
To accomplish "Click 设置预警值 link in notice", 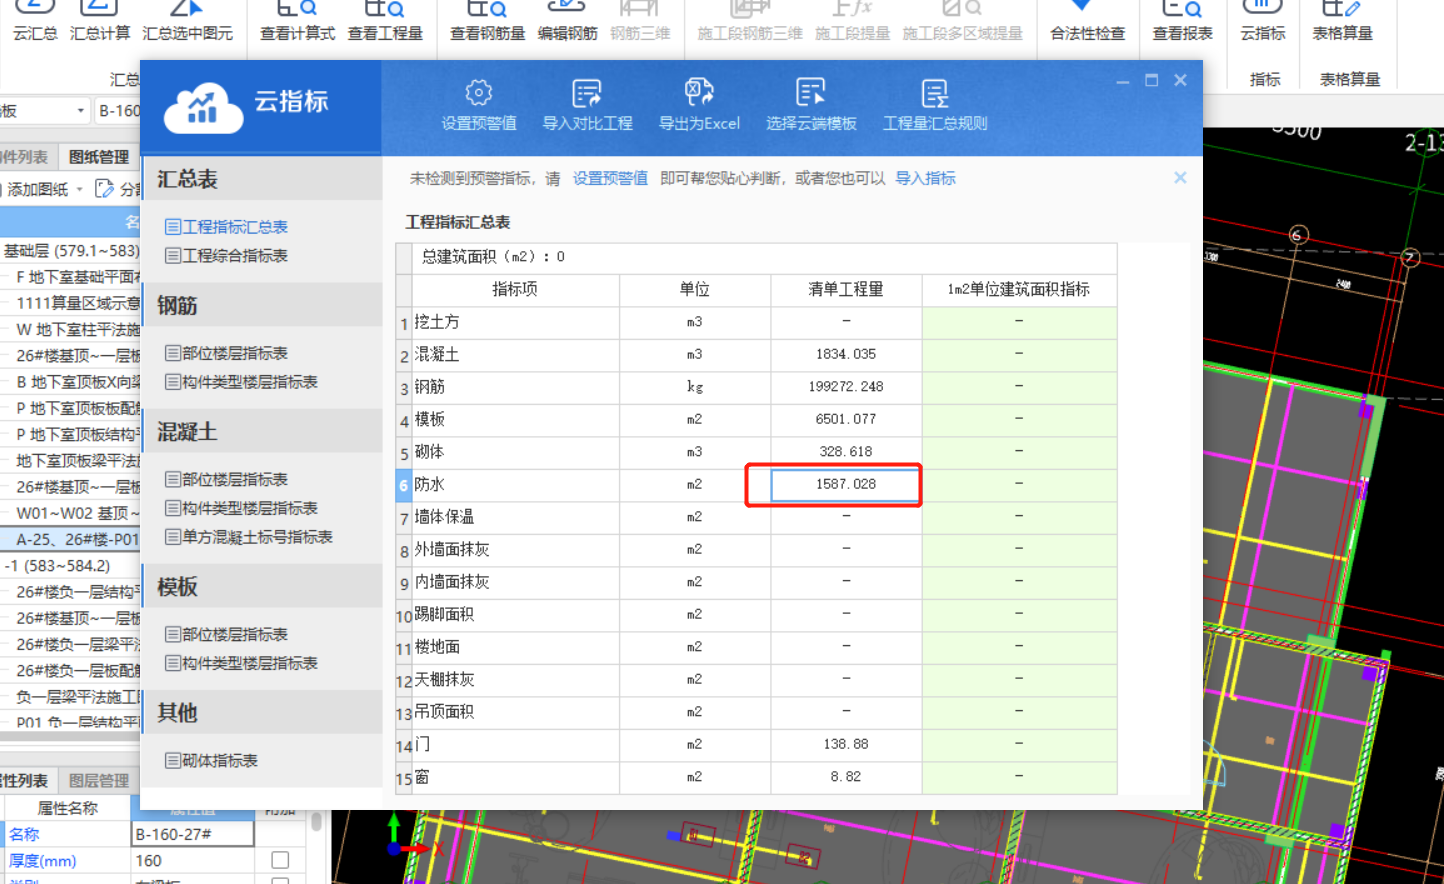I will (x=610, y=178).
